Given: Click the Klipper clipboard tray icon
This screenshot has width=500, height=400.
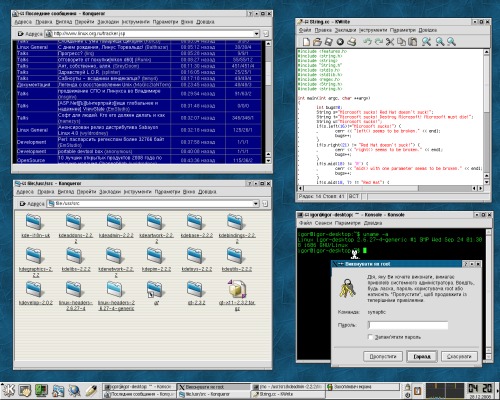Looking at the screenshot, I should tap(417, 390).
